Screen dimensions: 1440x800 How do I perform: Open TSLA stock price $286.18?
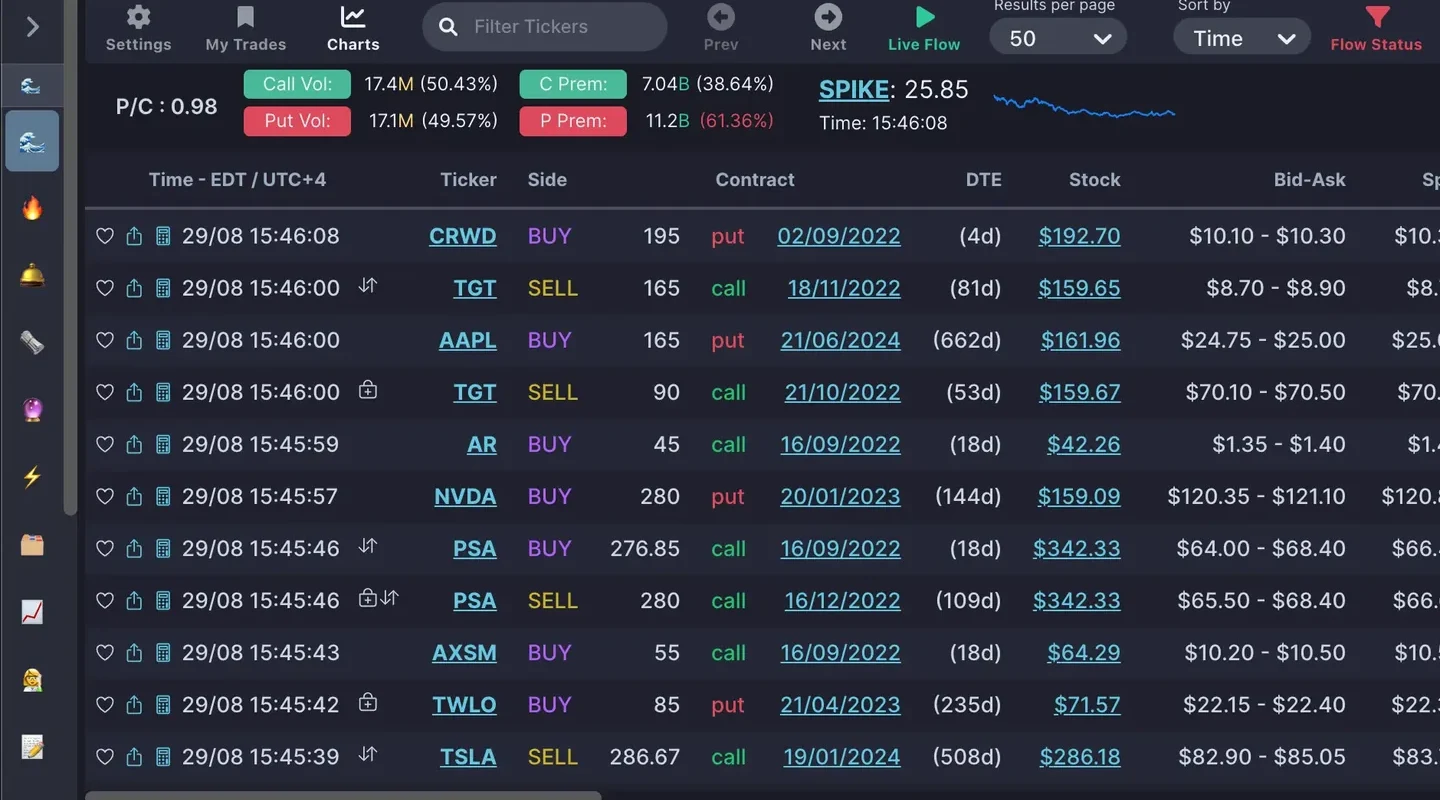click(1080, 756)
